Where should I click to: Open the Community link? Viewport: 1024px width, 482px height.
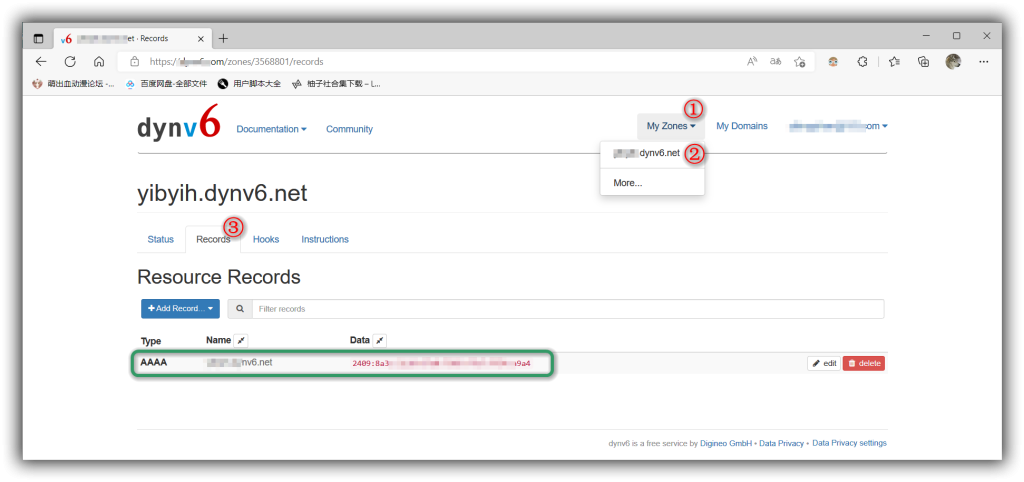(349, 129)
